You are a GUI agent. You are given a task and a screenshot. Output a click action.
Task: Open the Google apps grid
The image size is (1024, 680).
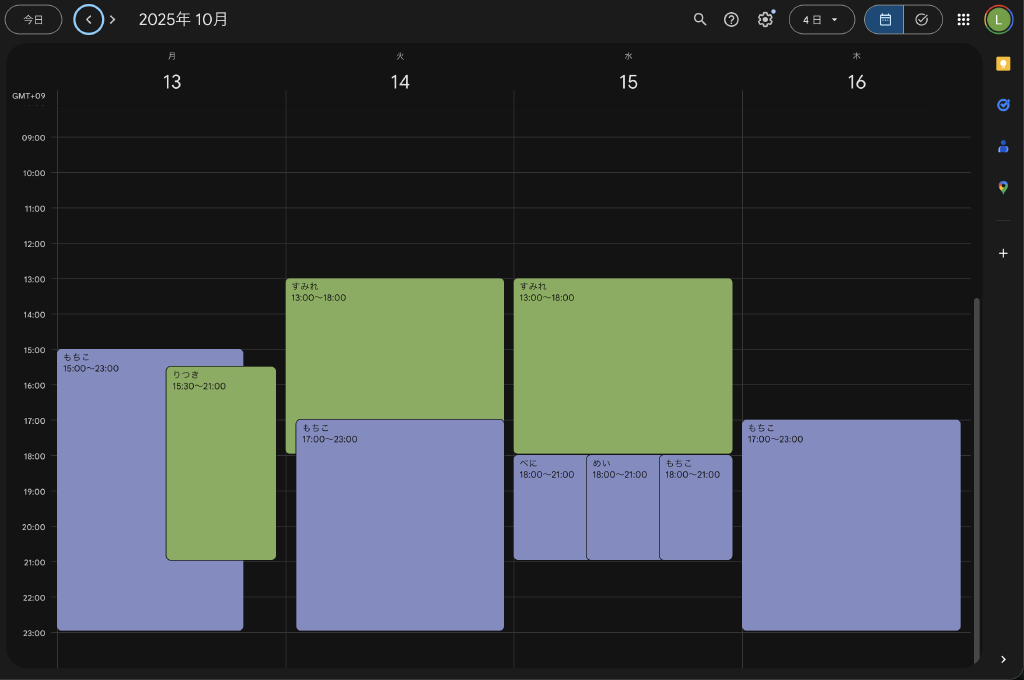[x=963, y=20]
